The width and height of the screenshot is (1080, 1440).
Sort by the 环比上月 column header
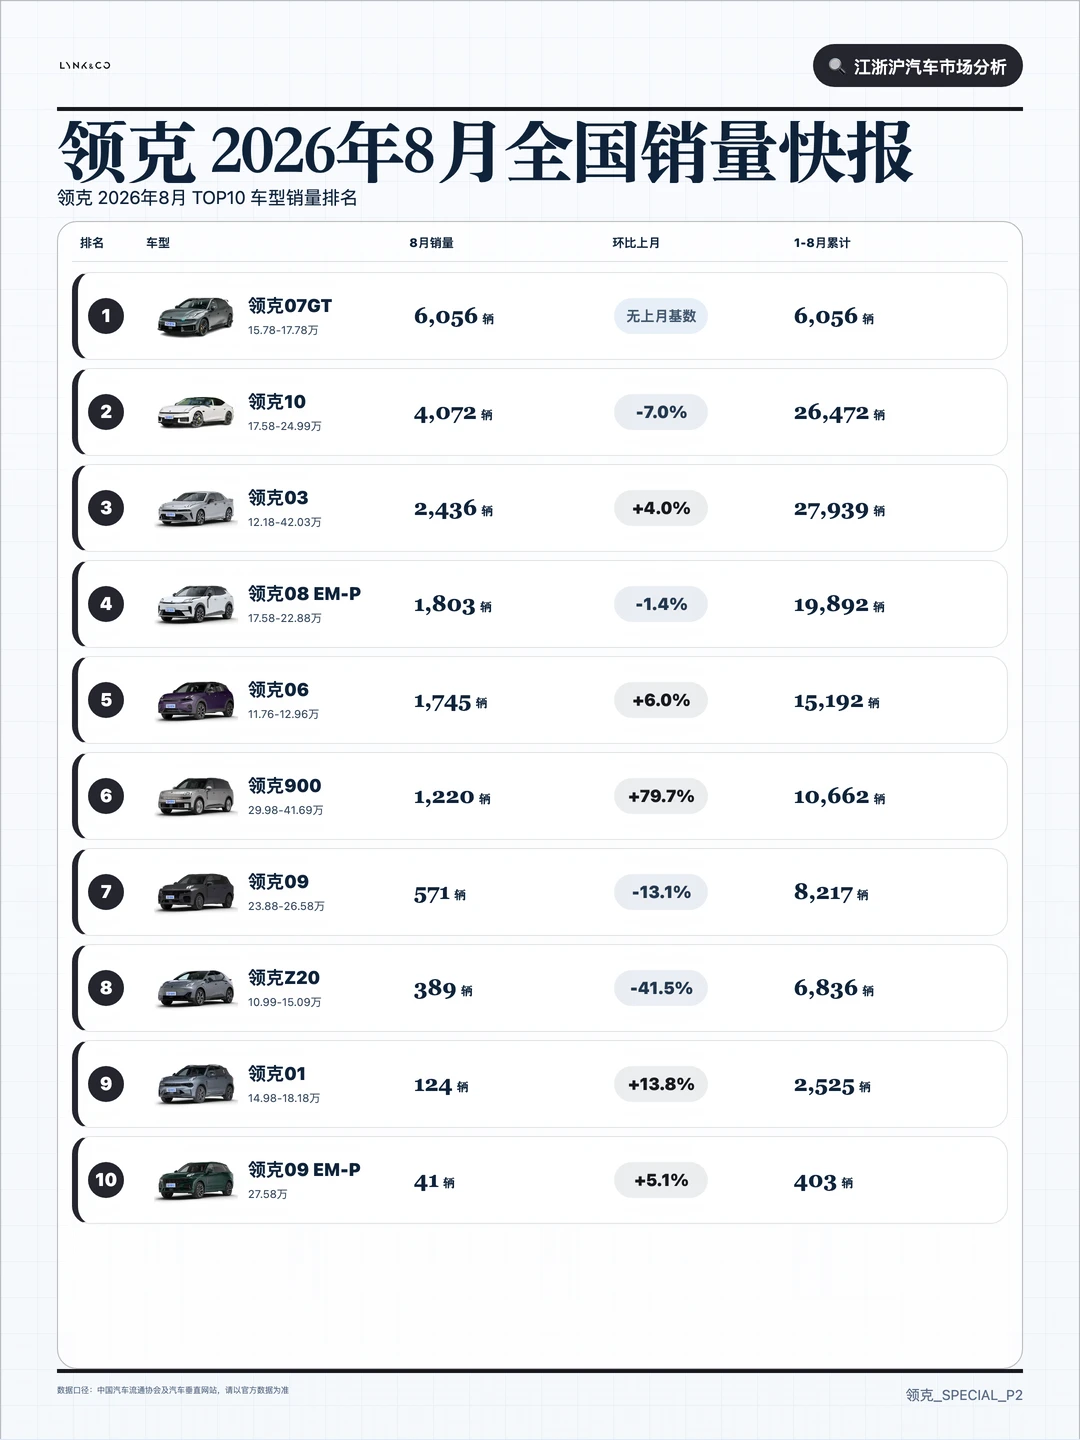click(x=636, y=243)
